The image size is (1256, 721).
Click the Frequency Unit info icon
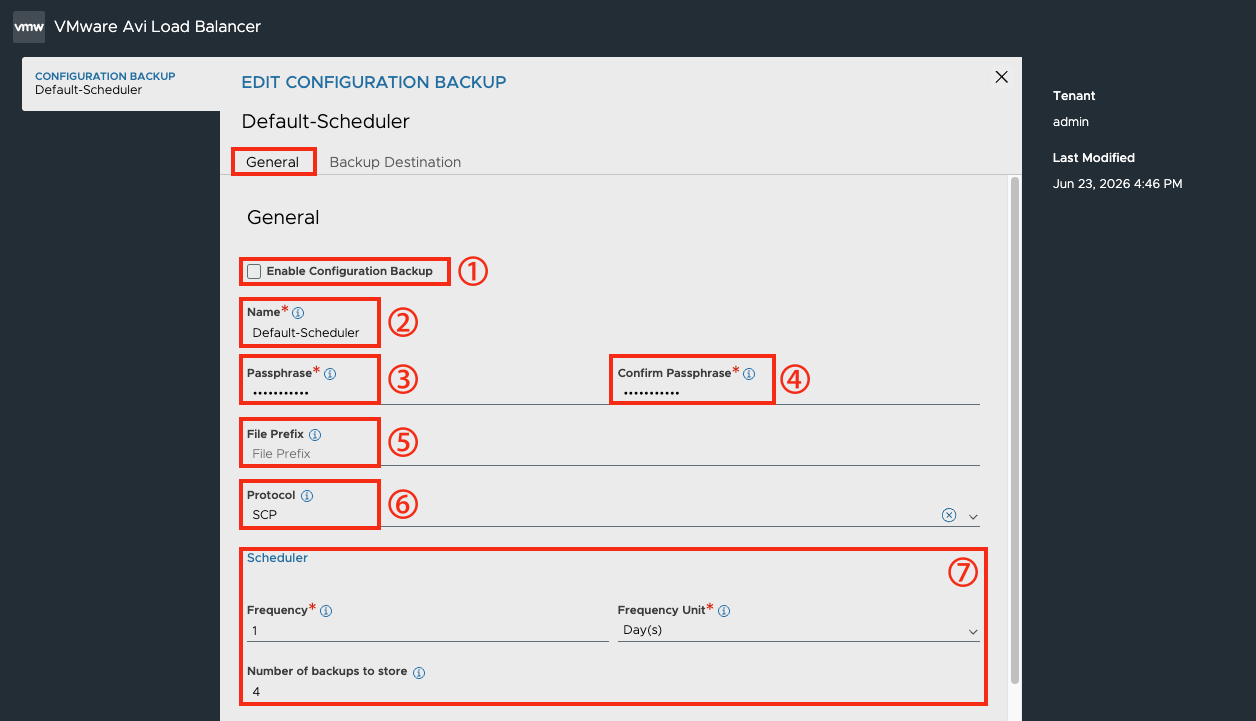(724, 611)
